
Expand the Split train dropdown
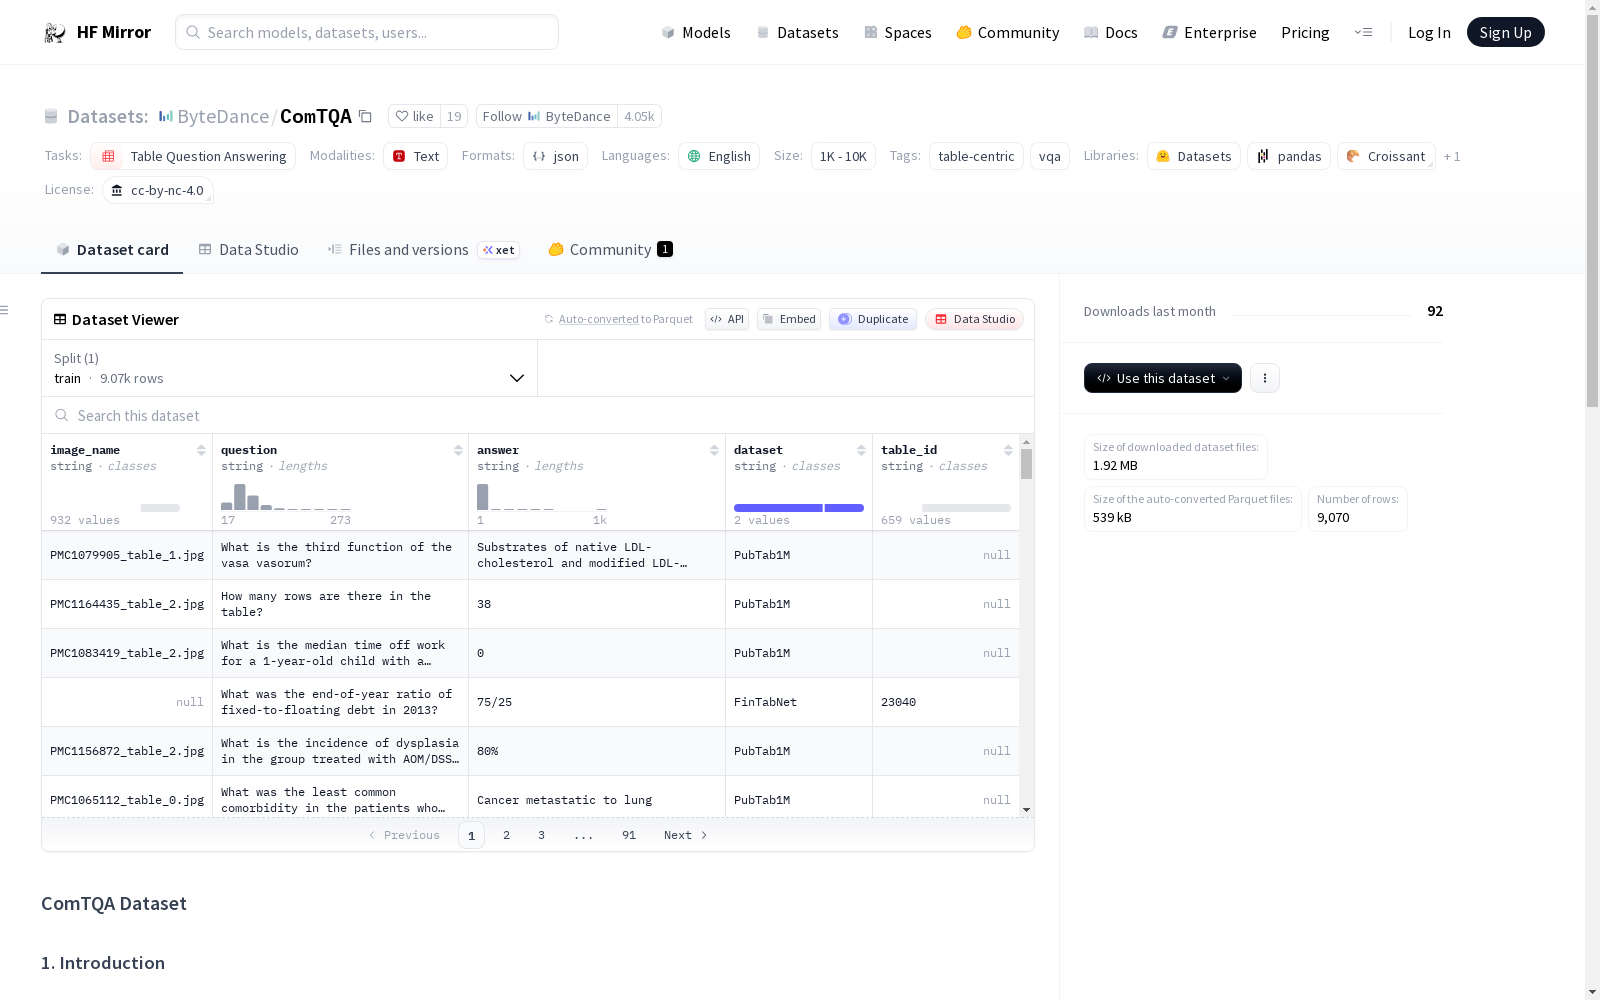click(290, 368)
